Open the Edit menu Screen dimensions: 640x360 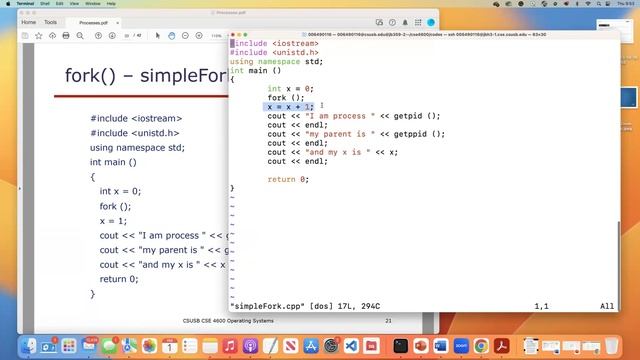[60, 3]
